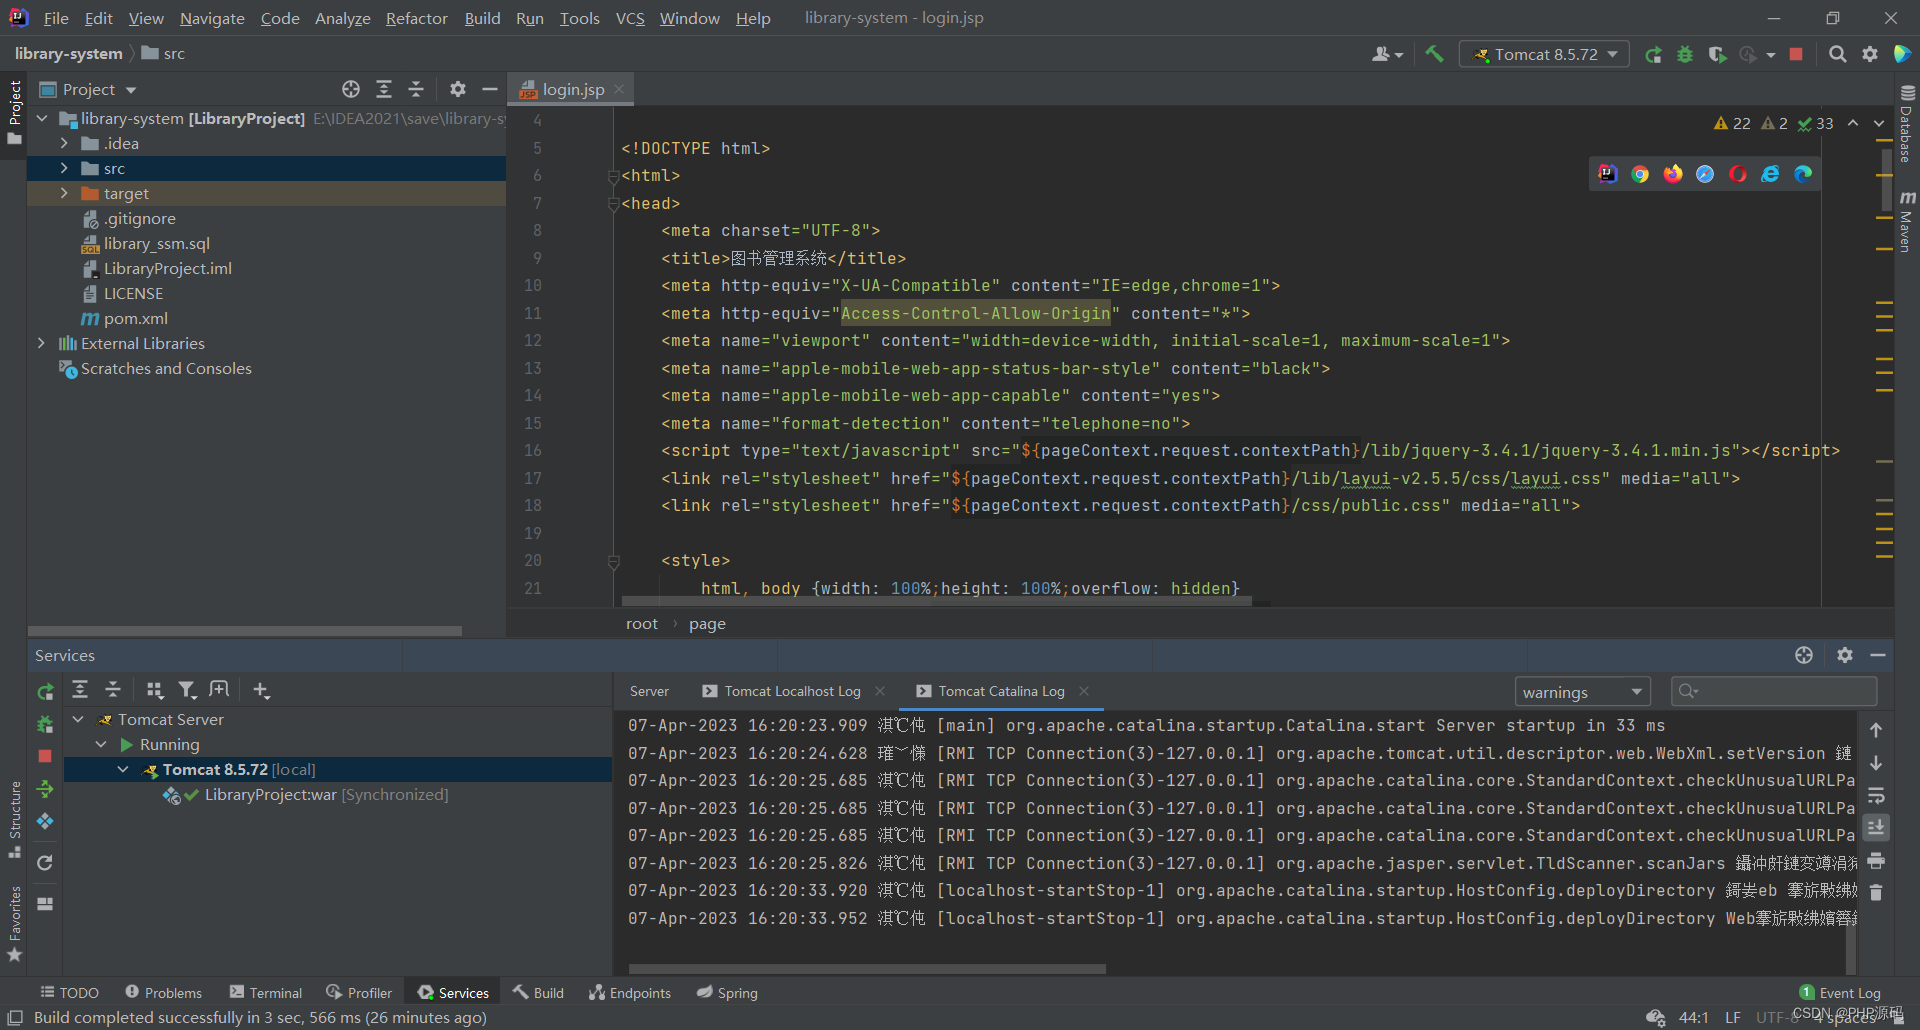Image resolution: width=1920 pixels, height=1030 pixels.
Task: Click the Stop icon in Services sidebar
Action: (x=45, y=756)
